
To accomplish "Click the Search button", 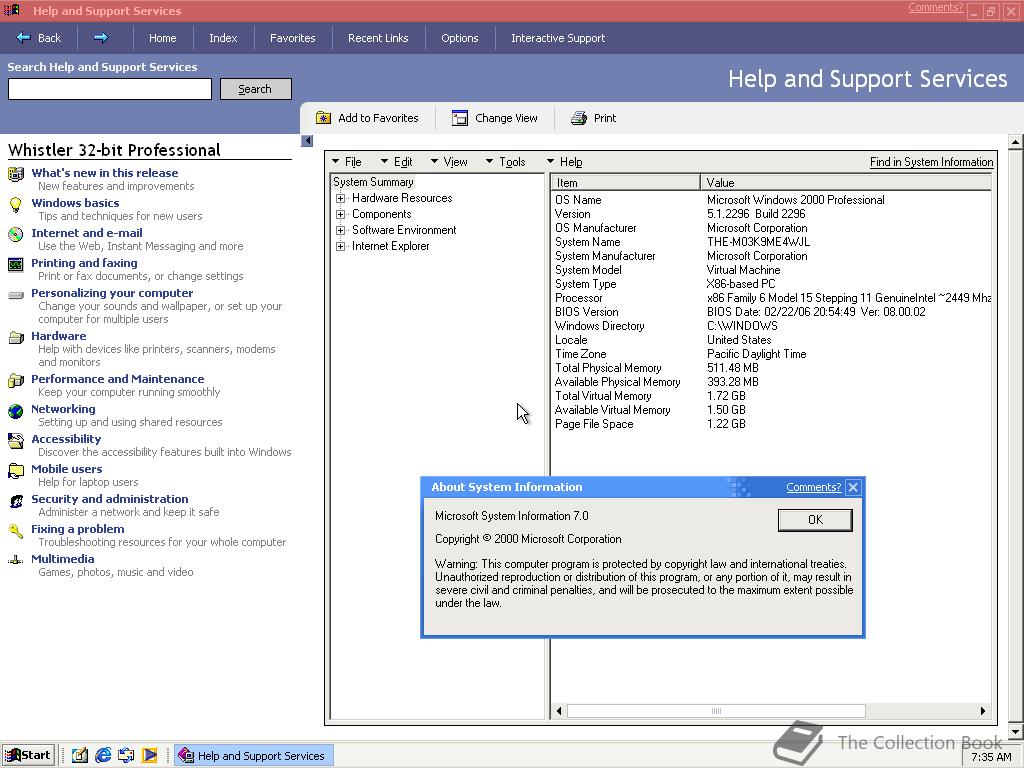I will (x=255, y=89).
